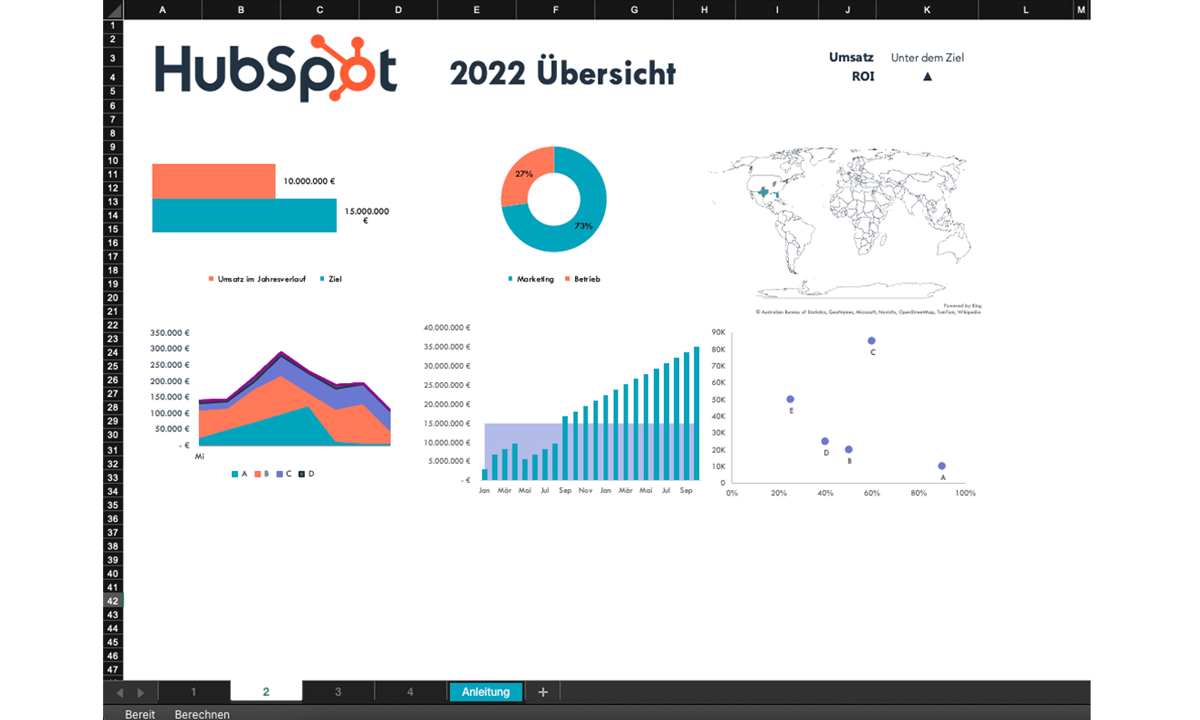Go to next sheet with right arrow

(140, 692)
